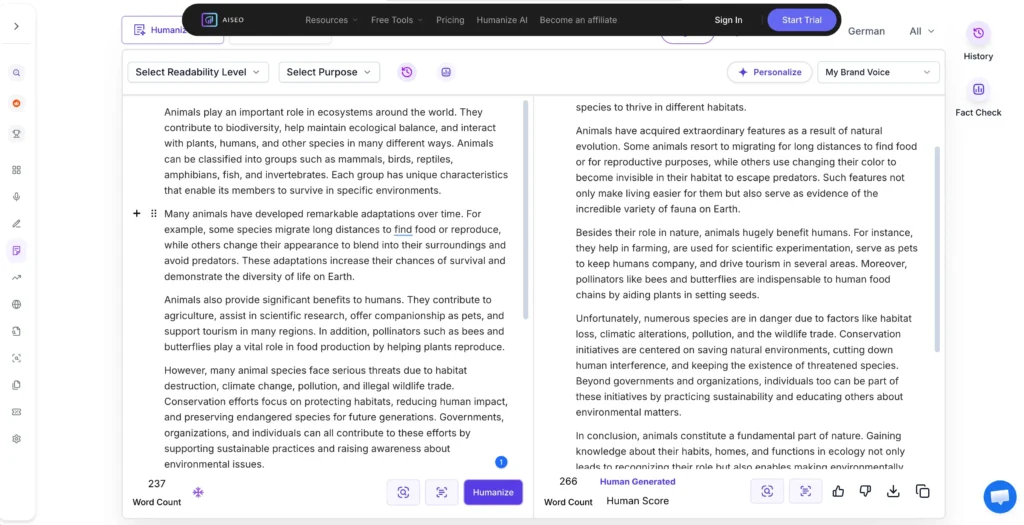Click the Human Generated label
The width and height of the screenshot is (1024, 525).
tap(637, 482)
